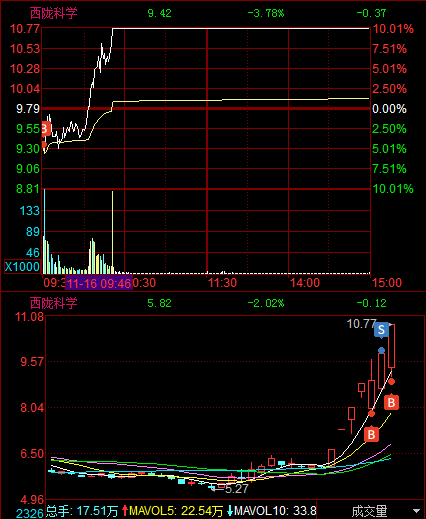Click the 89 volume axis label

click(33, 231)
